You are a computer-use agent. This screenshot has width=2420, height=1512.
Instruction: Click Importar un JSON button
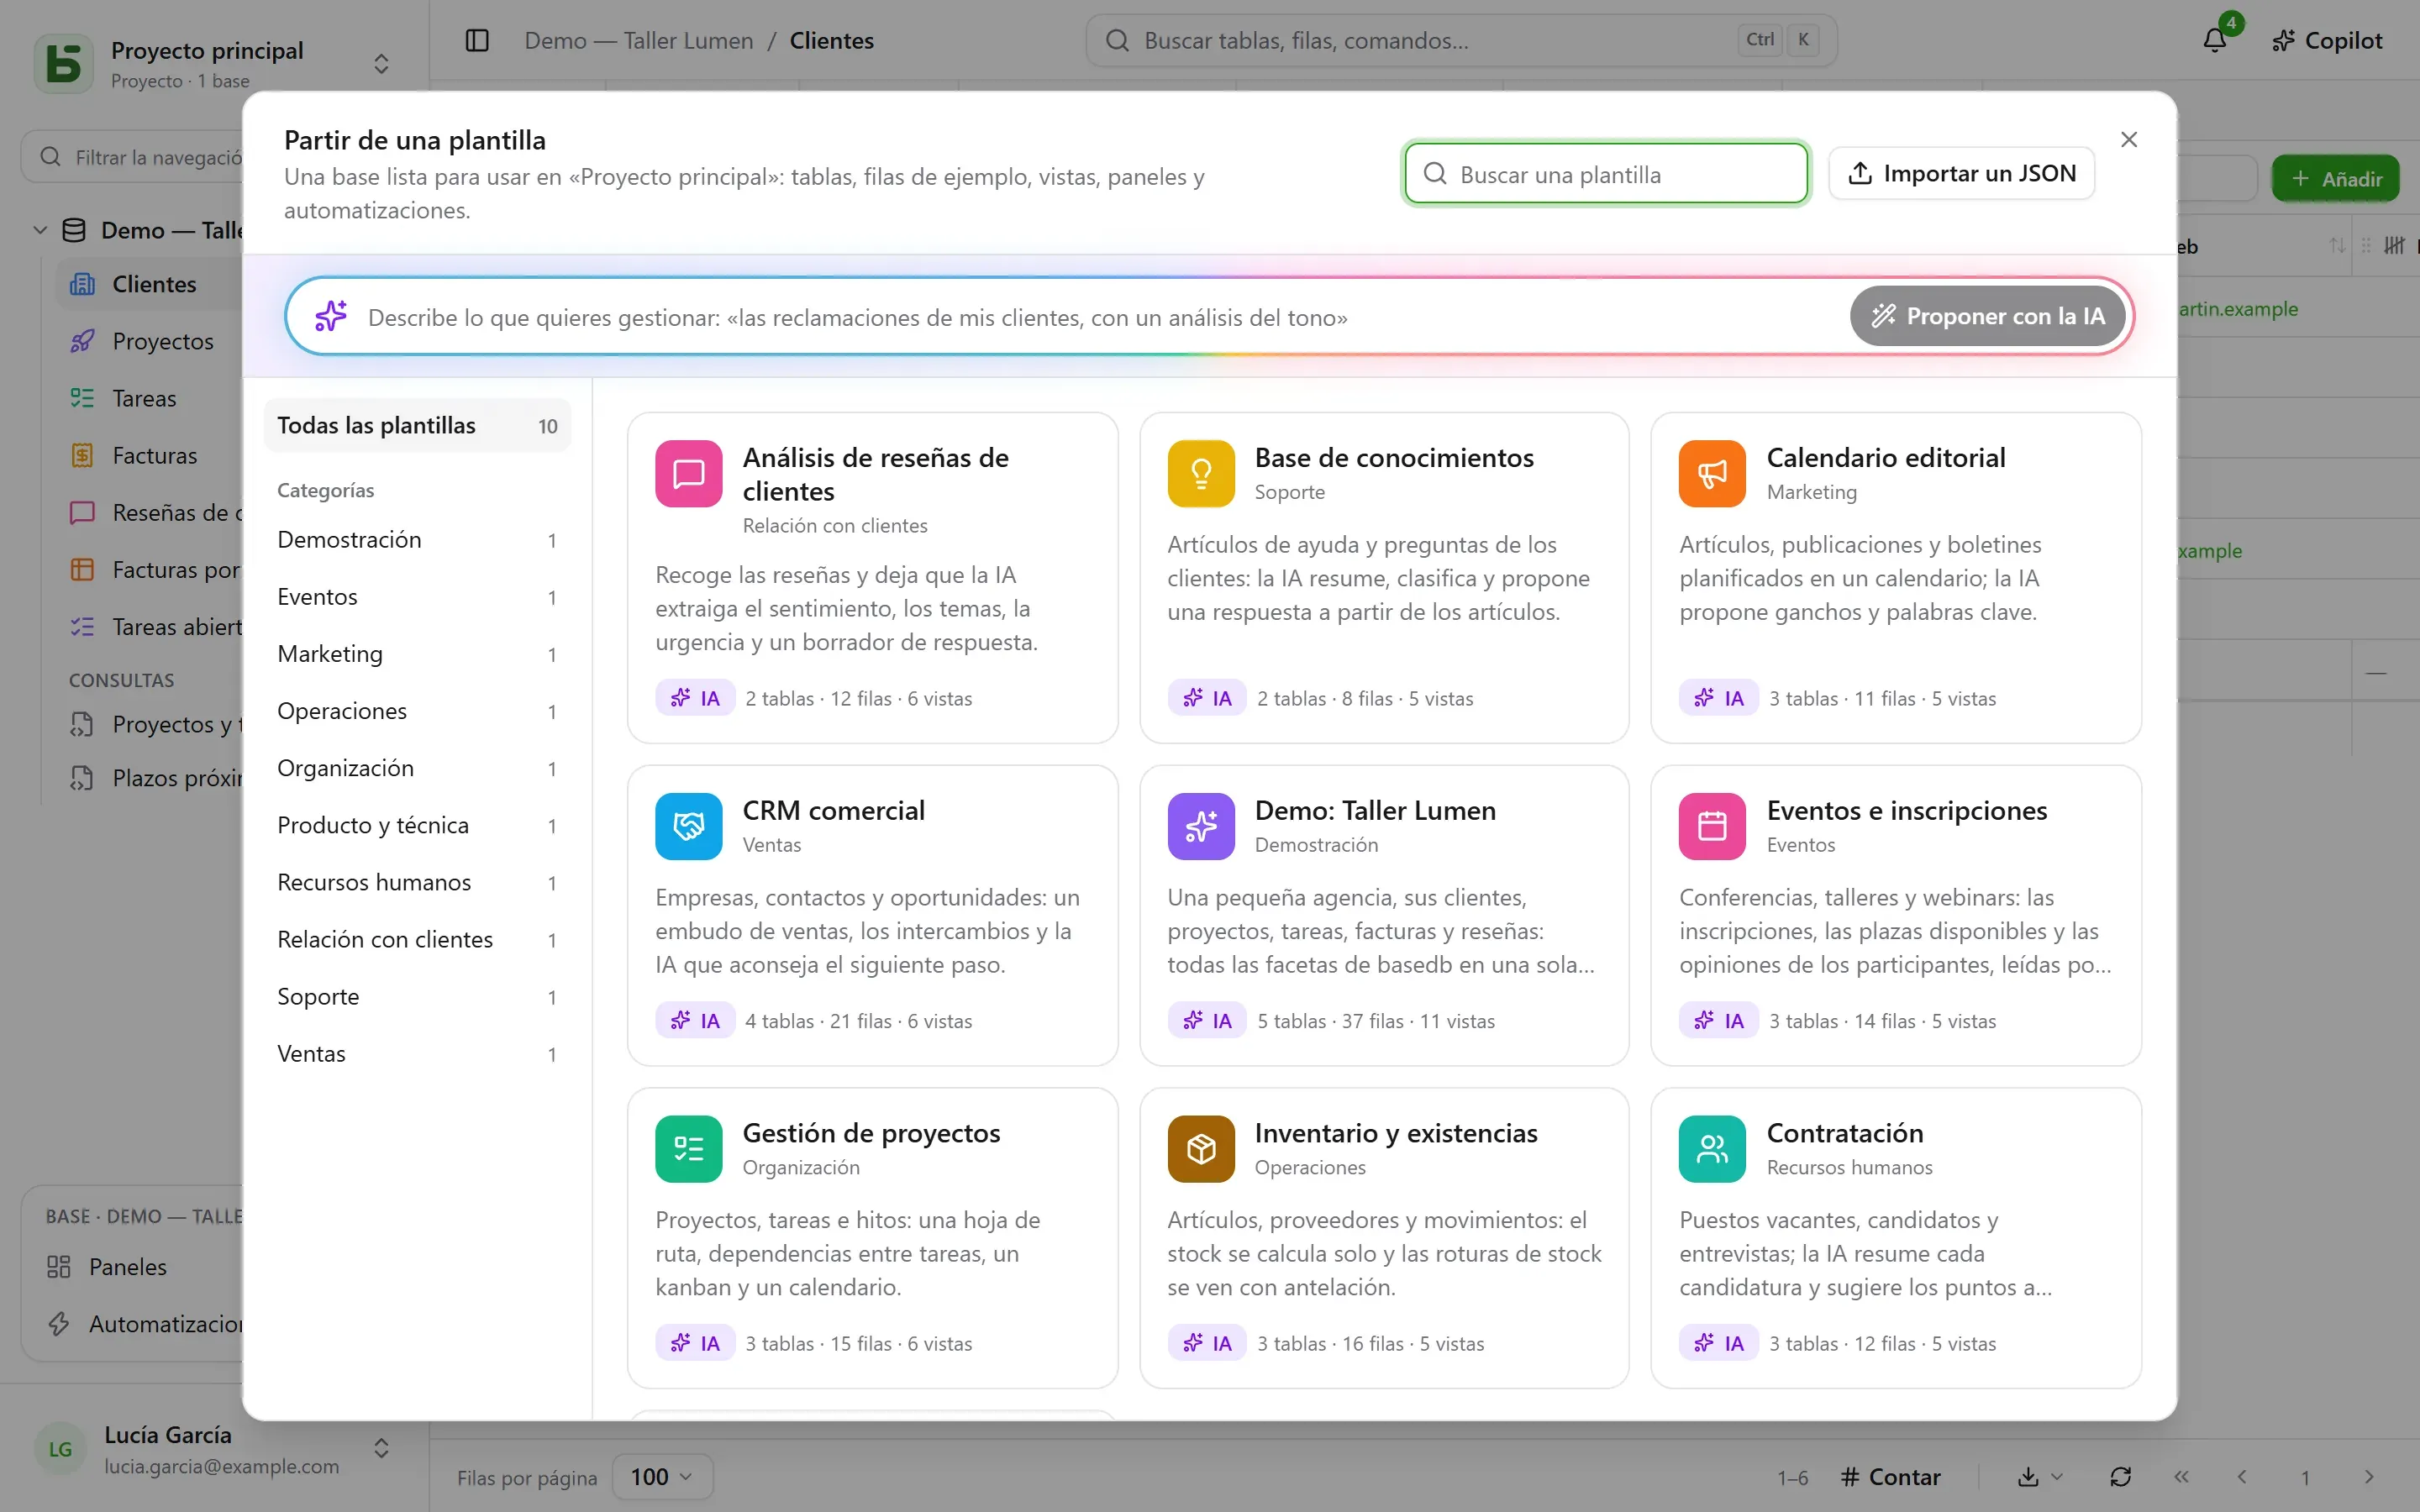[x=1961, y=173]
